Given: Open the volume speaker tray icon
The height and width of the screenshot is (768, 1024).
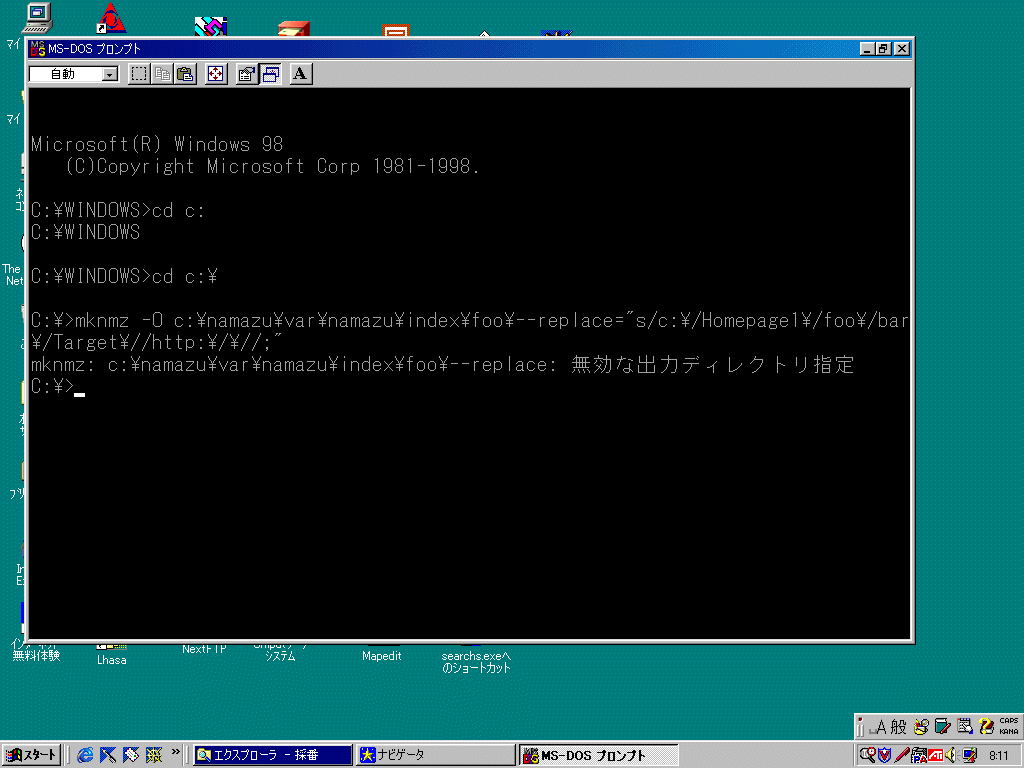Looking at the screenshot, I should (951, 755).
